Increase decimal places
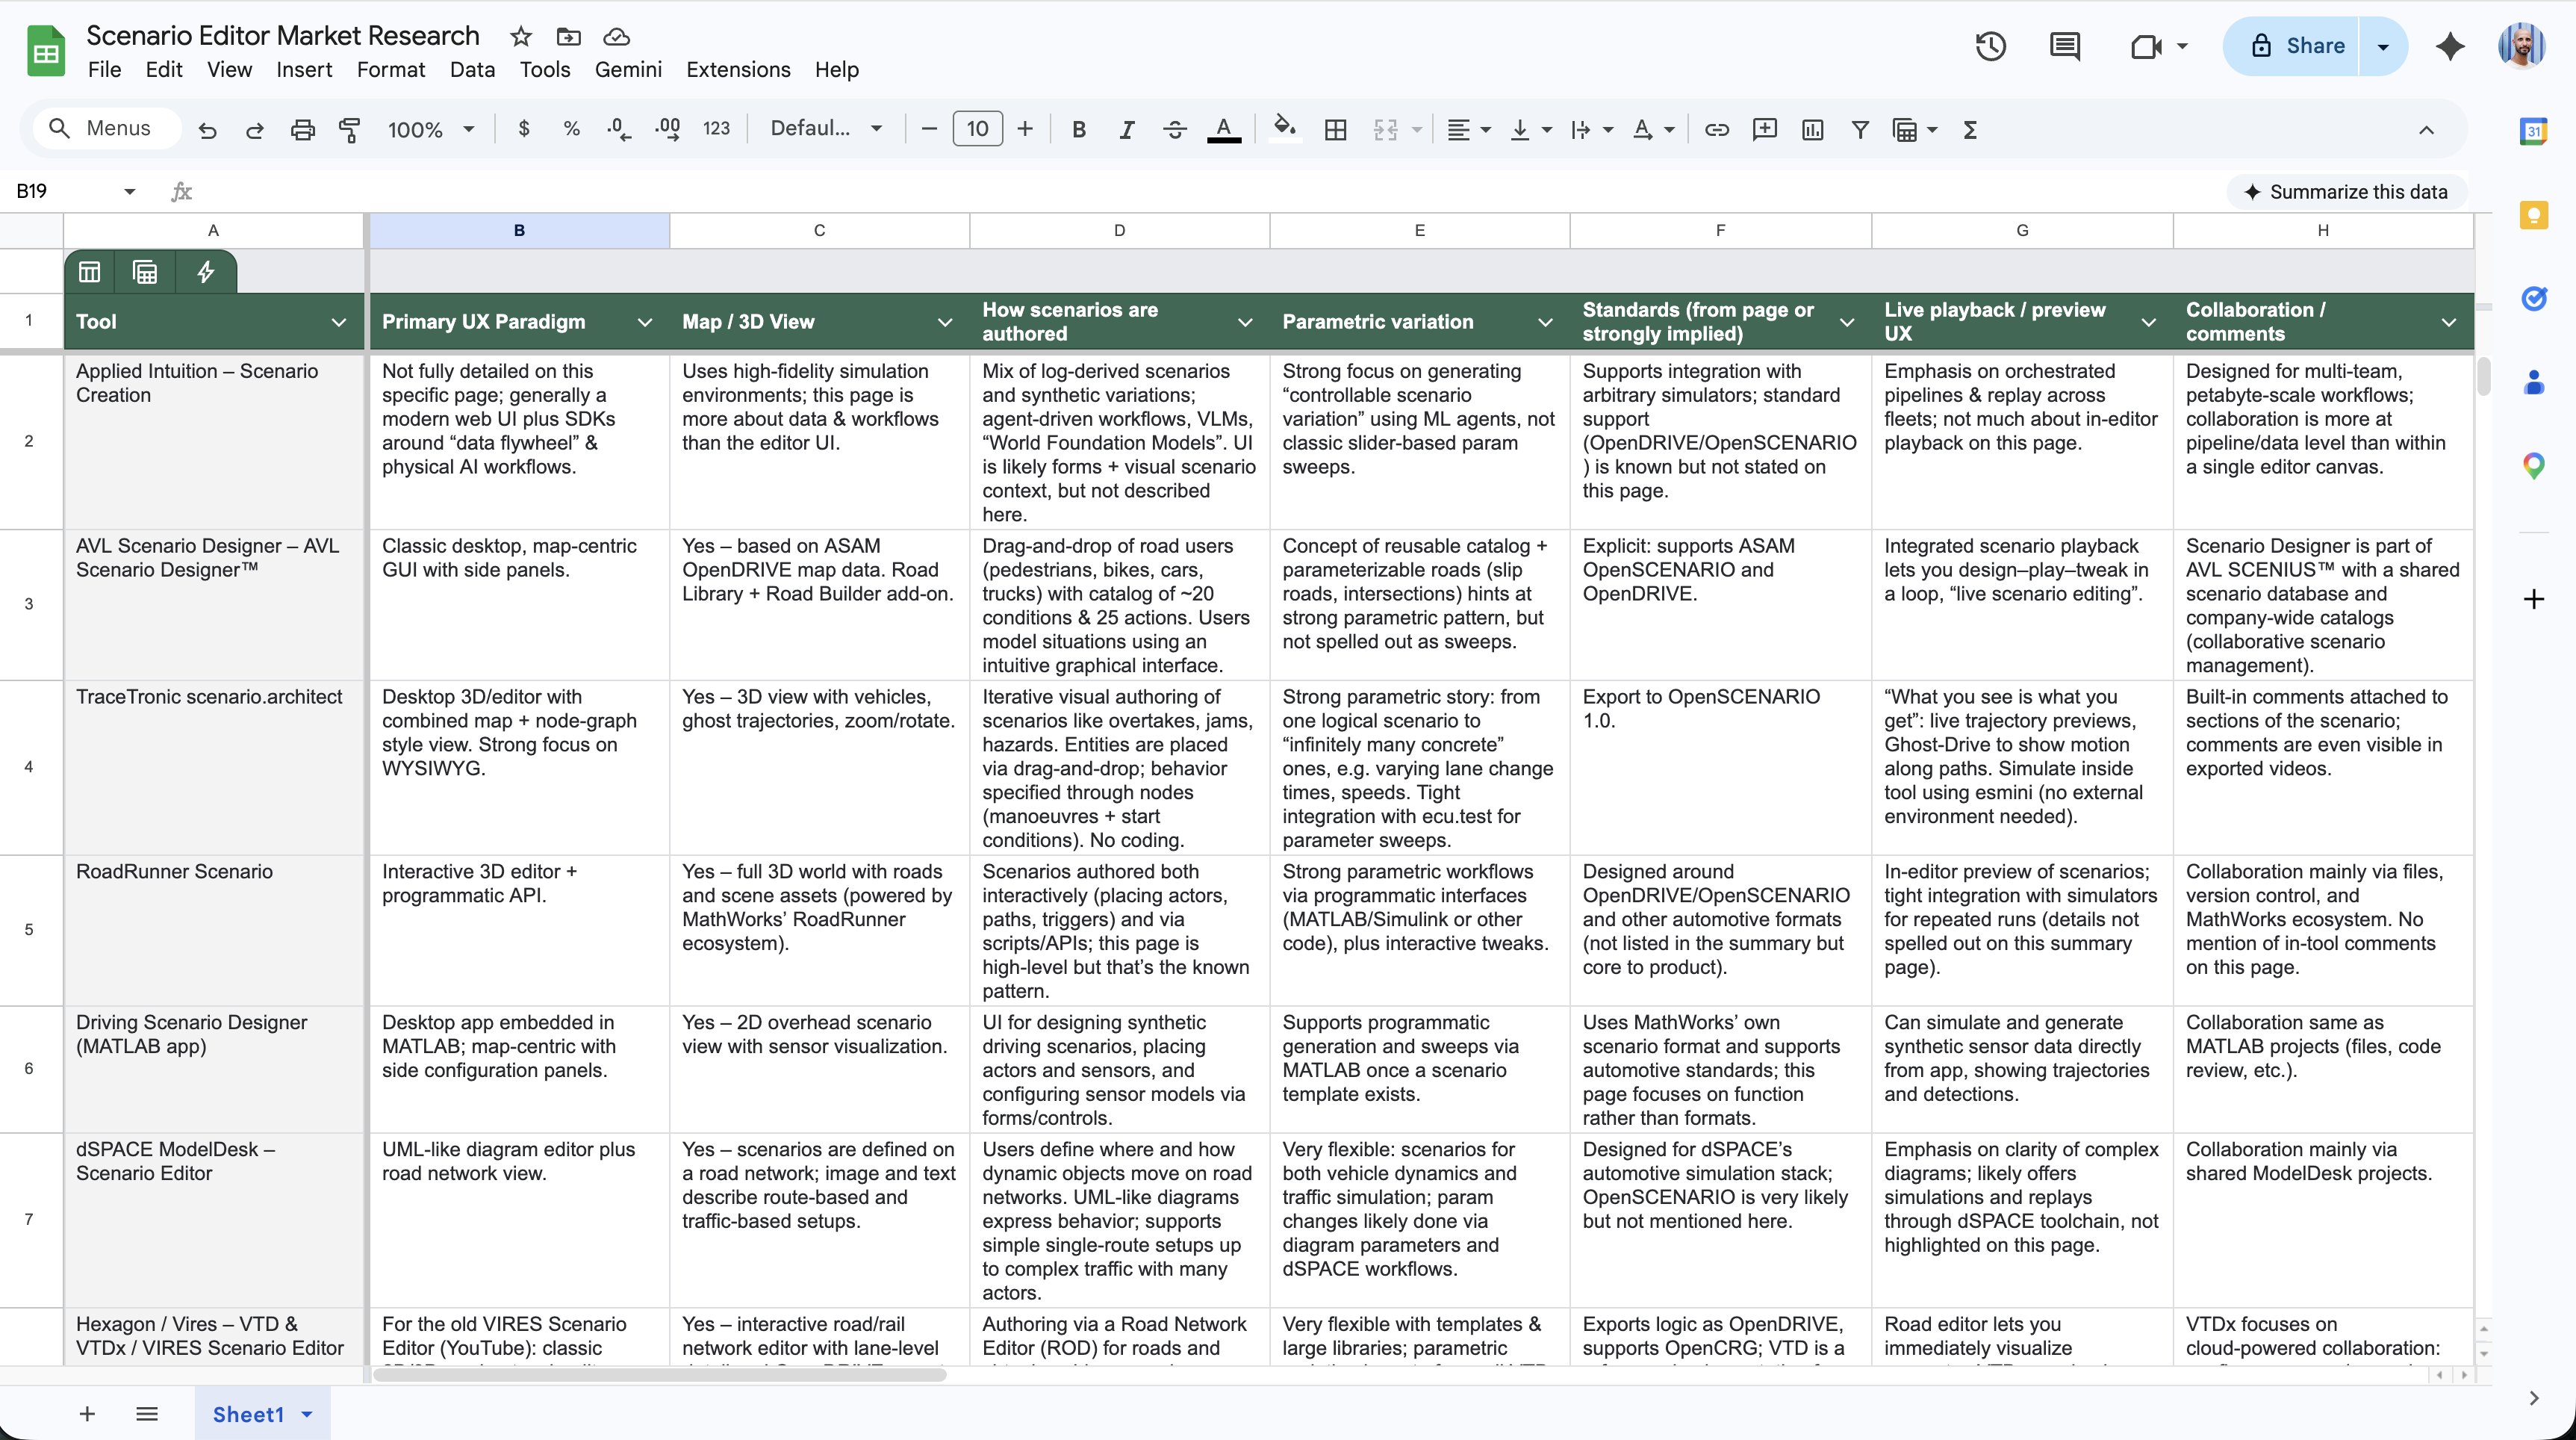 667,129
